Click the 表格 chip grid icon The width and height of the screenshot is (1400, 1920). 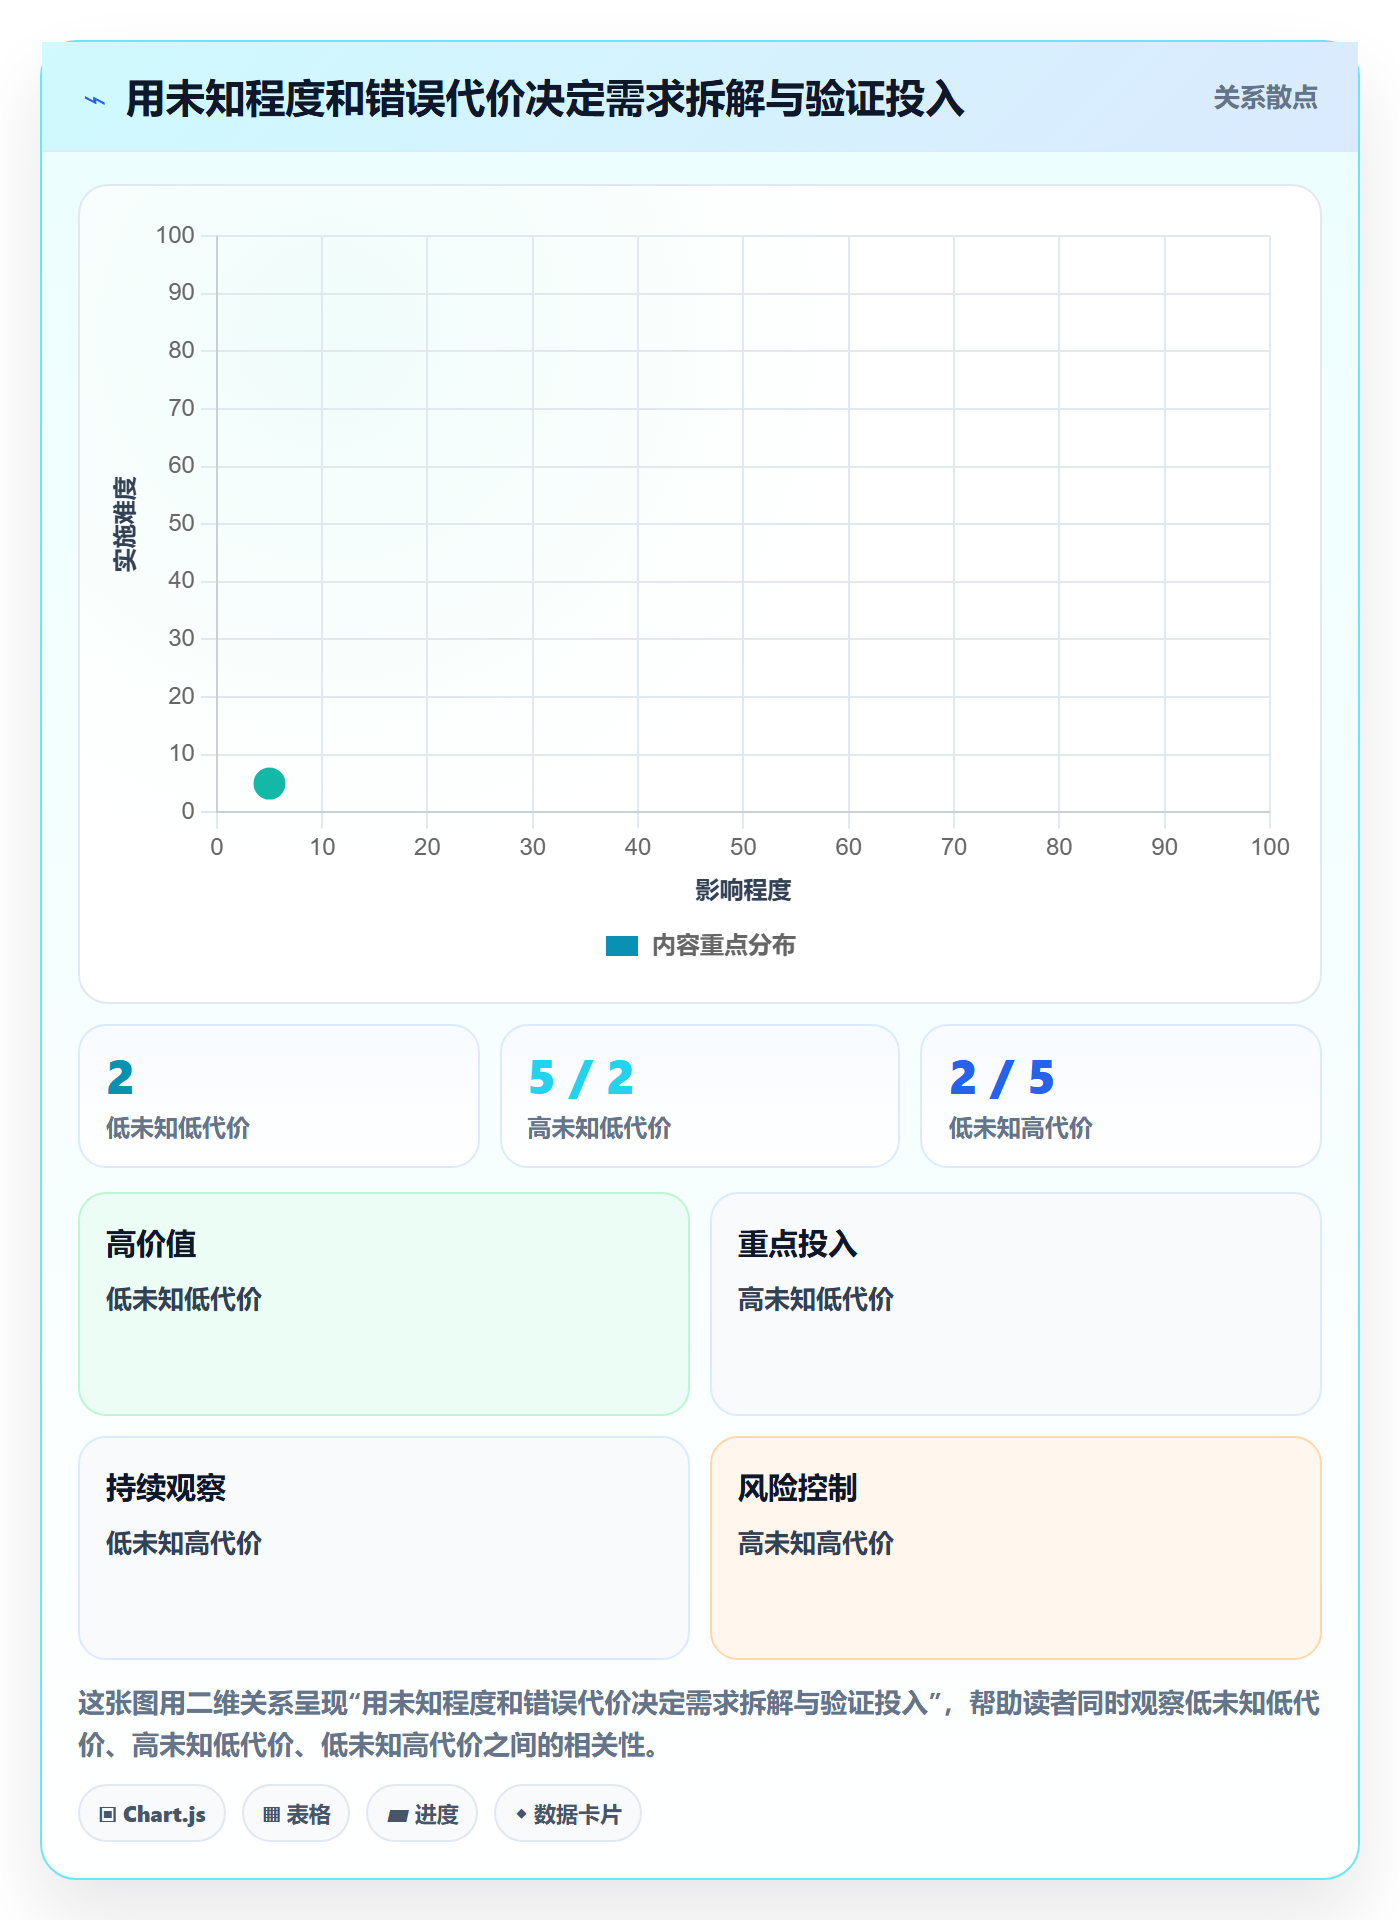coord(272,1815)
